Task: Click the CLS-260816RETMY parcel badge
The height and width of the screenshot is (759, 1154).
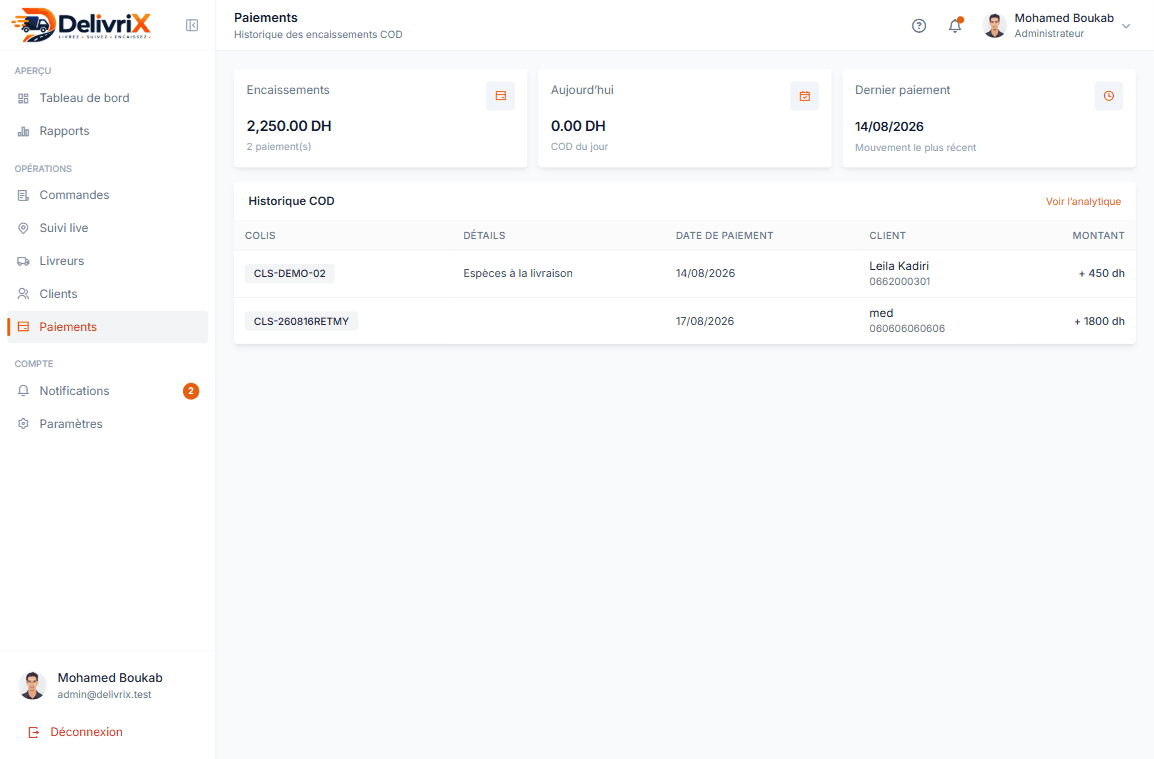Action: click(x=301, y=321)
